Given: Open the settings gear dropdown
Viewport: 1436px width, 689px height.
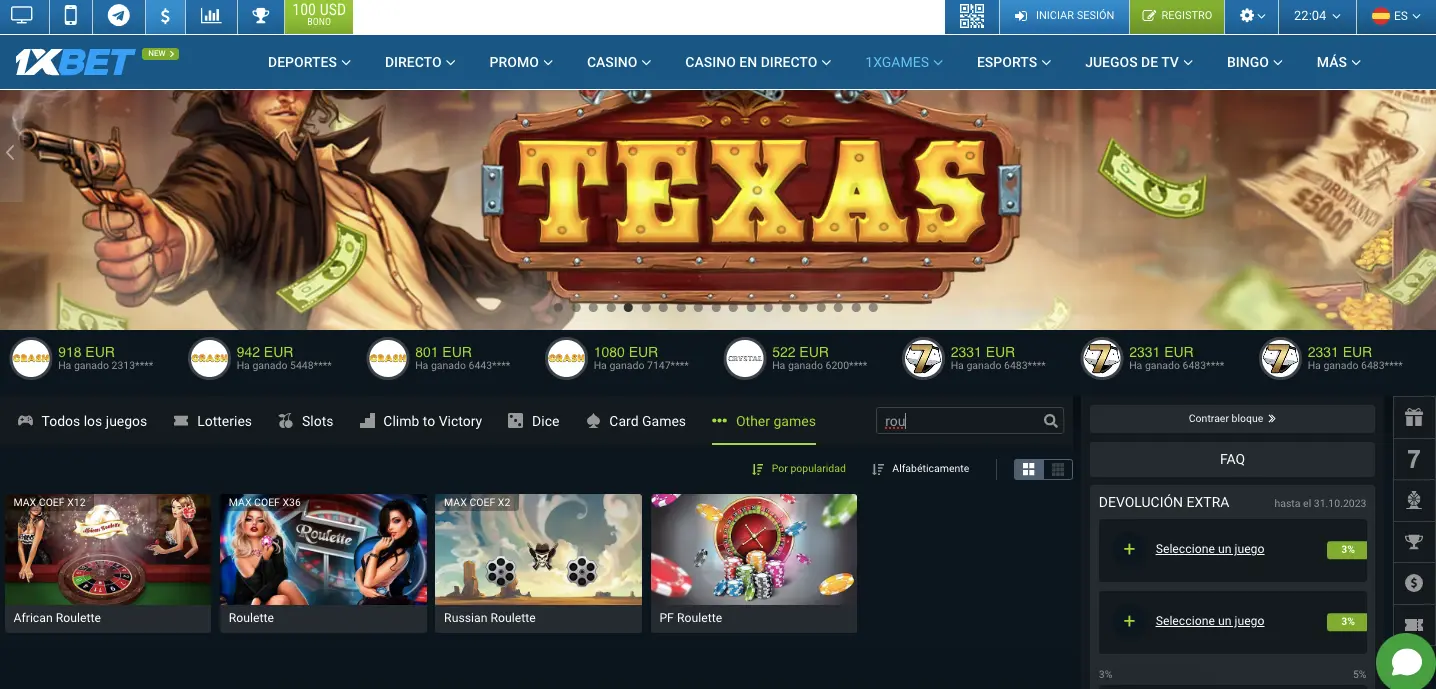Looking at the screenshot, I should 1252,16.
